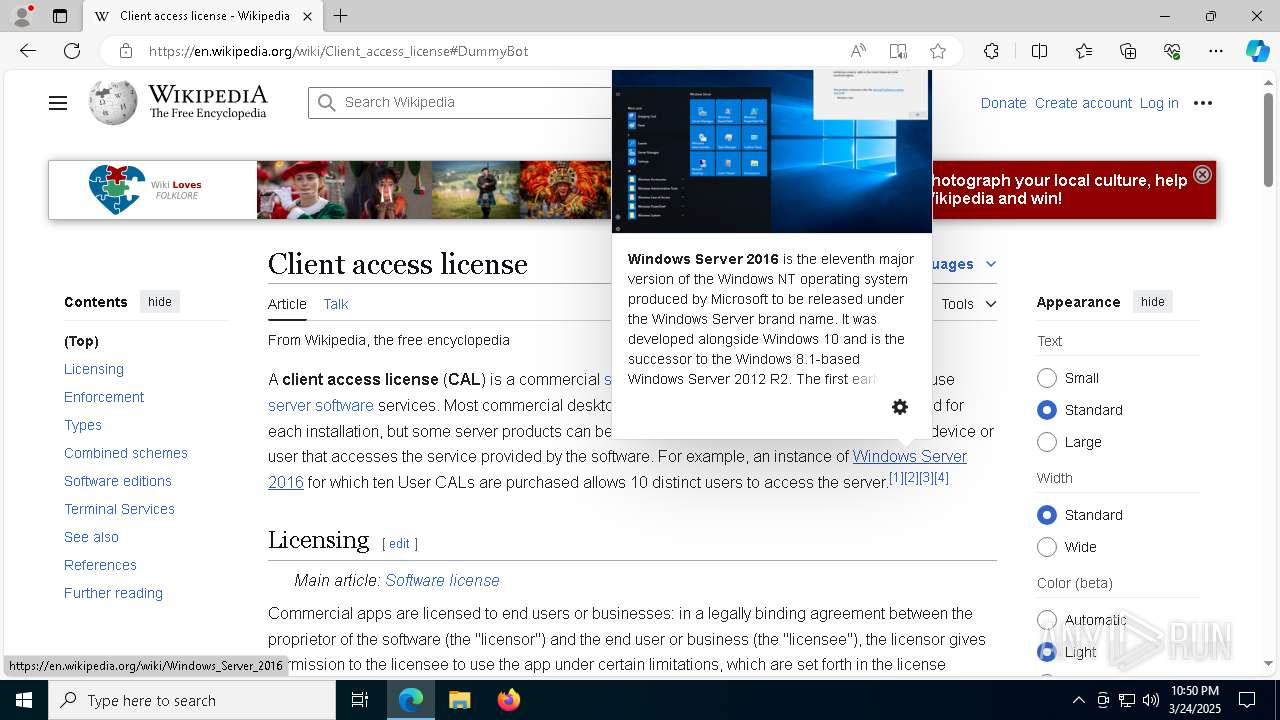The image size is (1280, 720).
Task: Select Light color mode
Action: click(1047, 652)
